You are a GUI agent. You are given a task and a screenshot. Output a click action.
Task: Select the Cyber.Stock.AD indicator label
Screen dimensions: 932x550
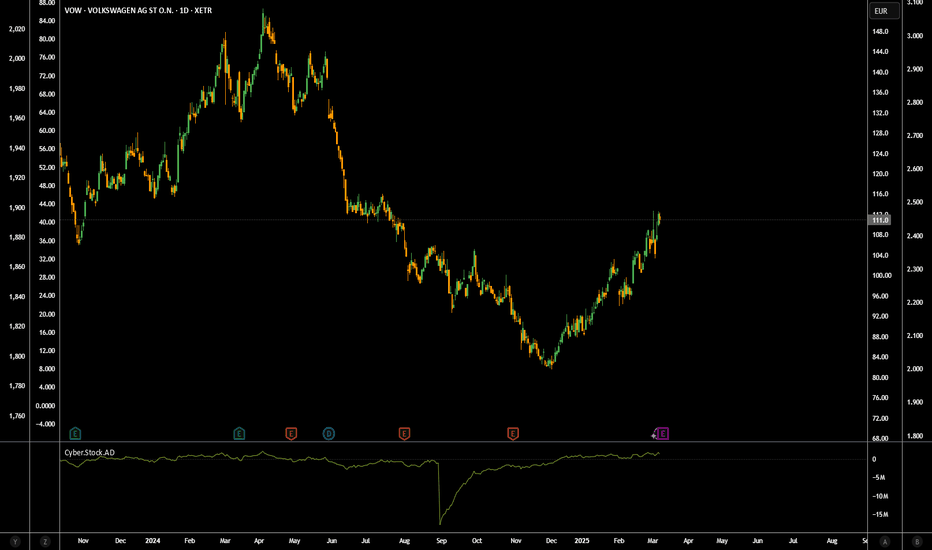point(90,452)
